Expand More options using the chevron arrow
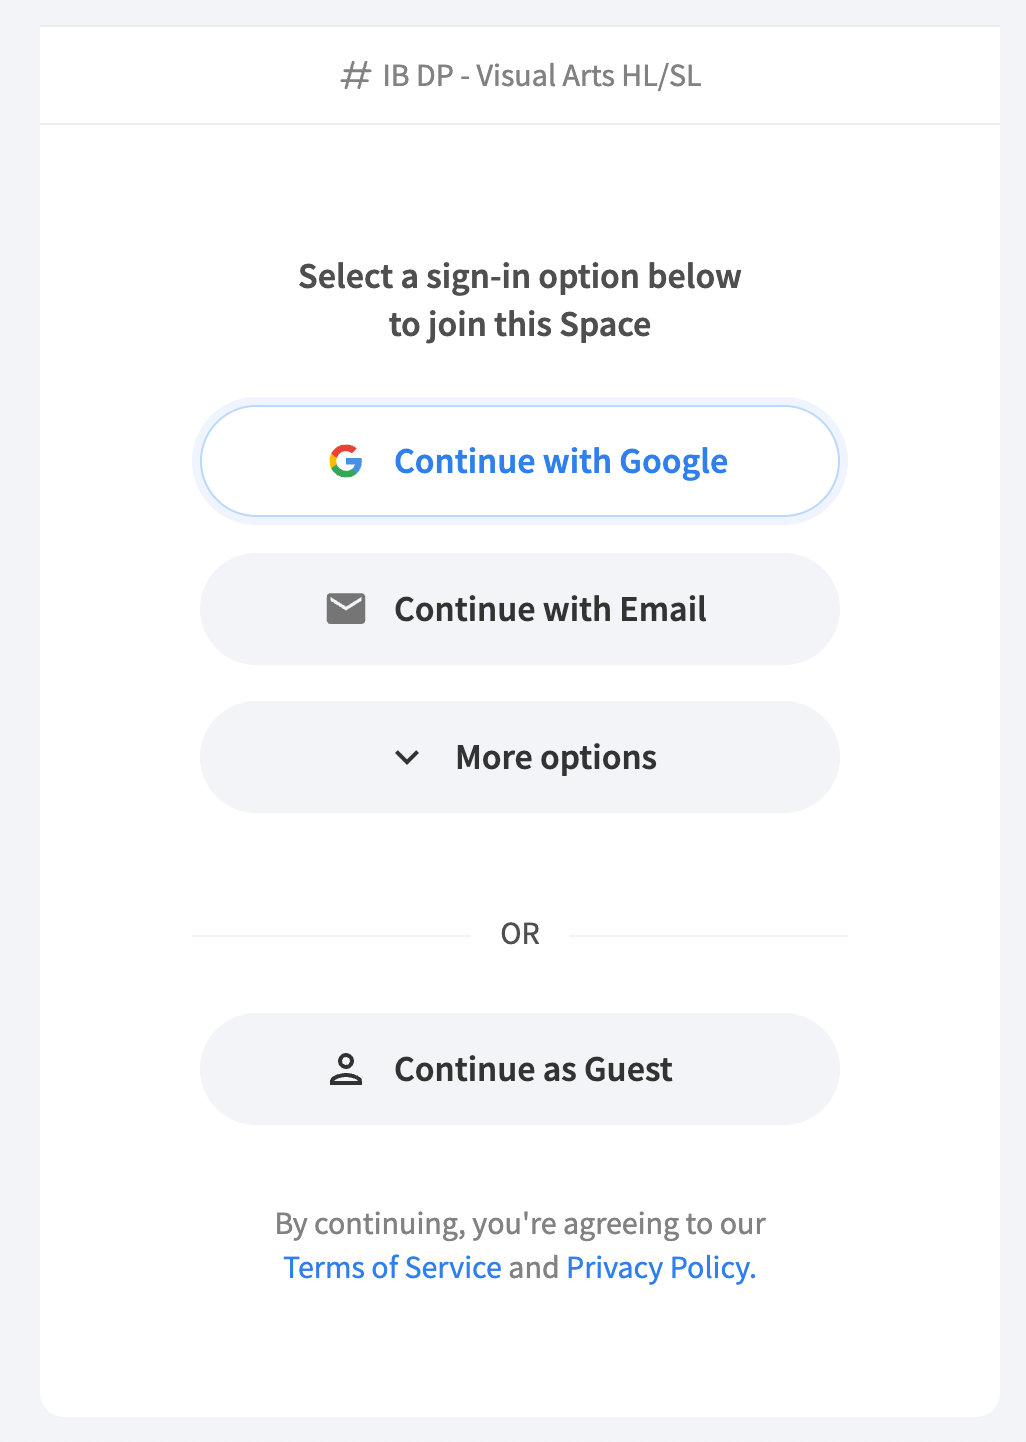The height and width of the screenshot is (1442, 1026). tap(407, 757)
